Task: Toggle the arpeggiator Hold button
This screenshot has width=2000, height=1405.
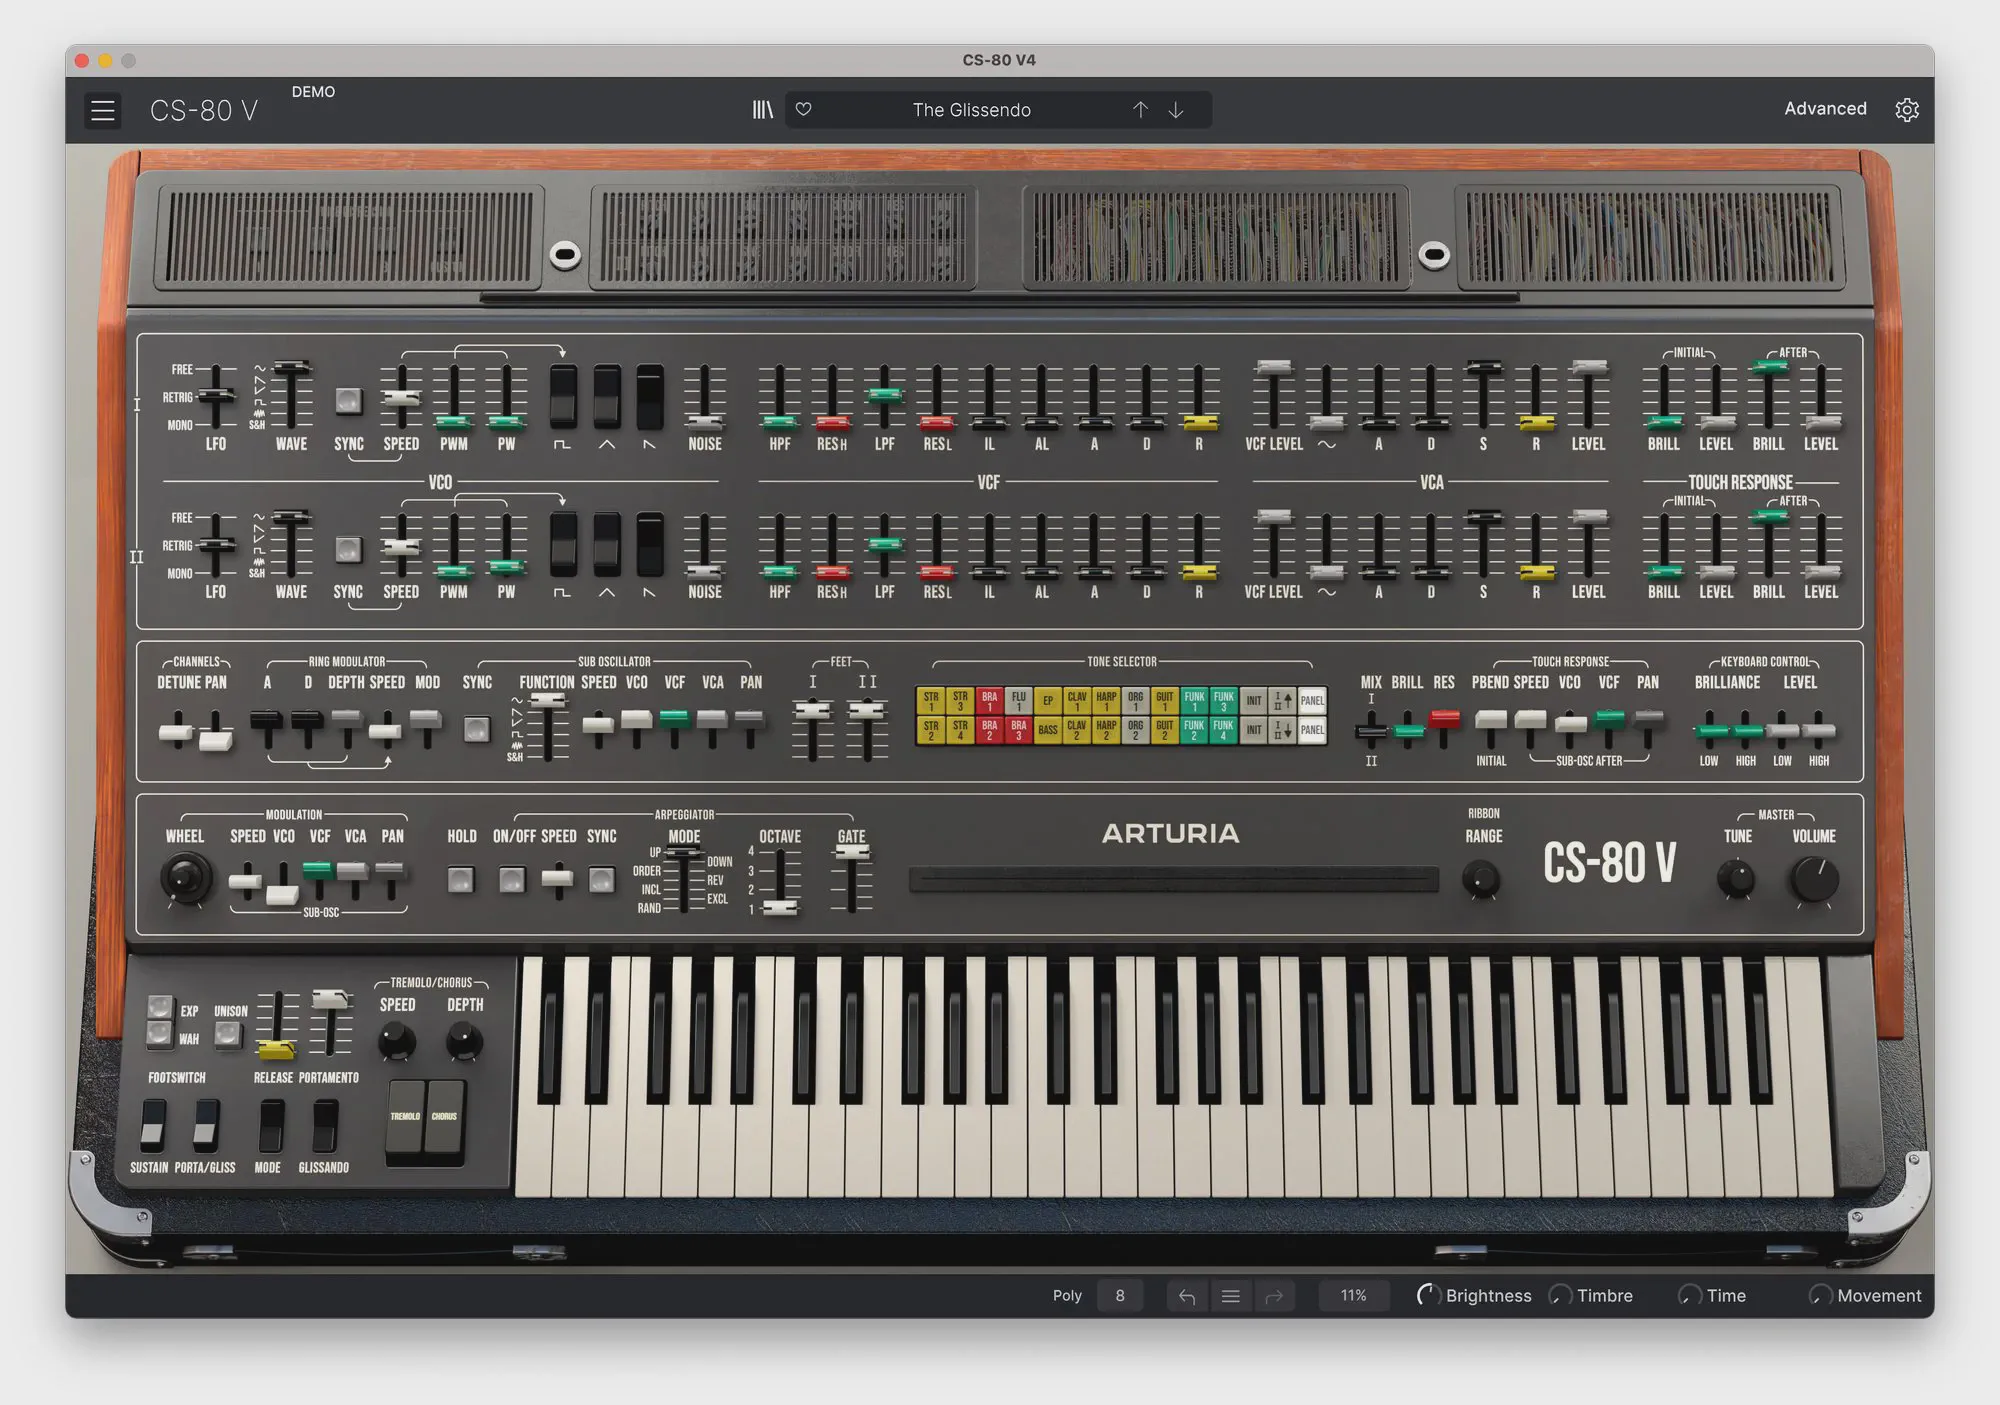Action: pyautogui.click(x=461, y=880)
